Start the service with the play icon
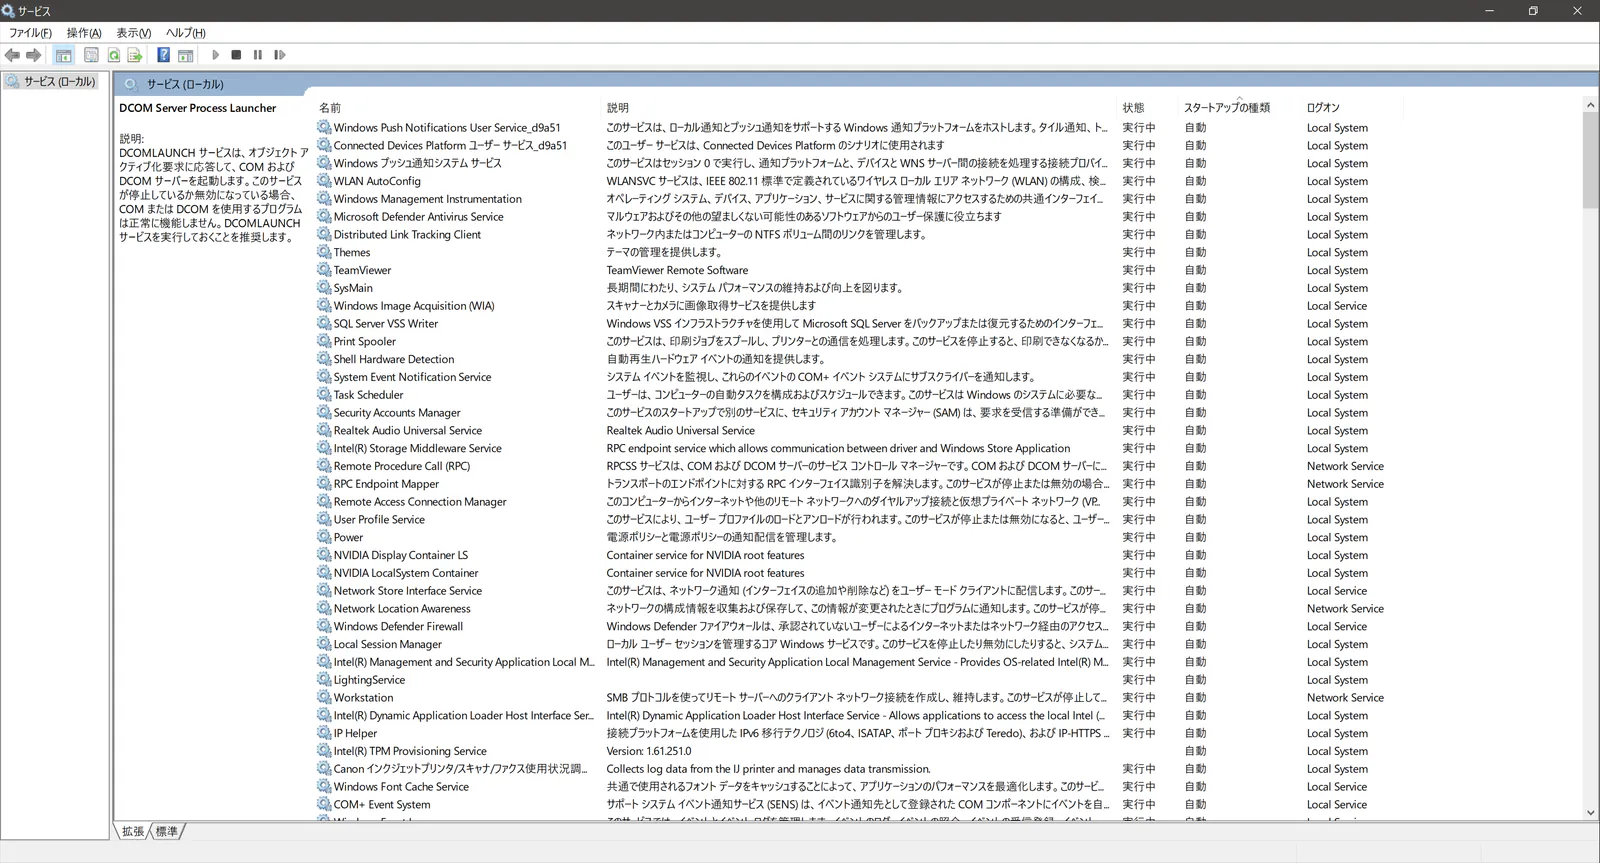This screenshot has height=863, width=1600. 215,55
